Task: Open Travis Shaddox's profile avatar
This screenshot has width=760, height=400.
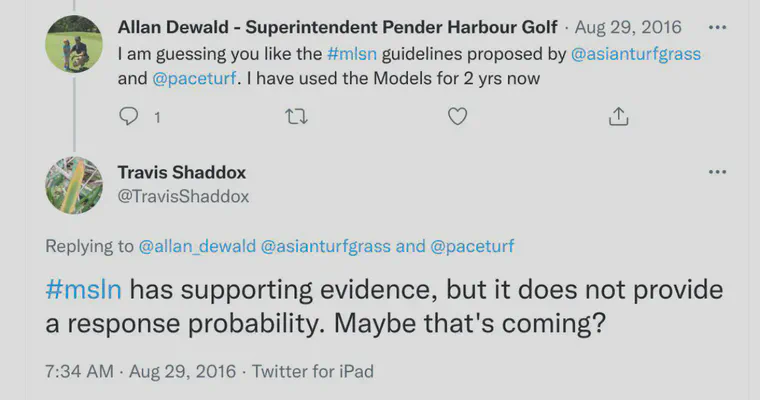Action: point(74,185)
